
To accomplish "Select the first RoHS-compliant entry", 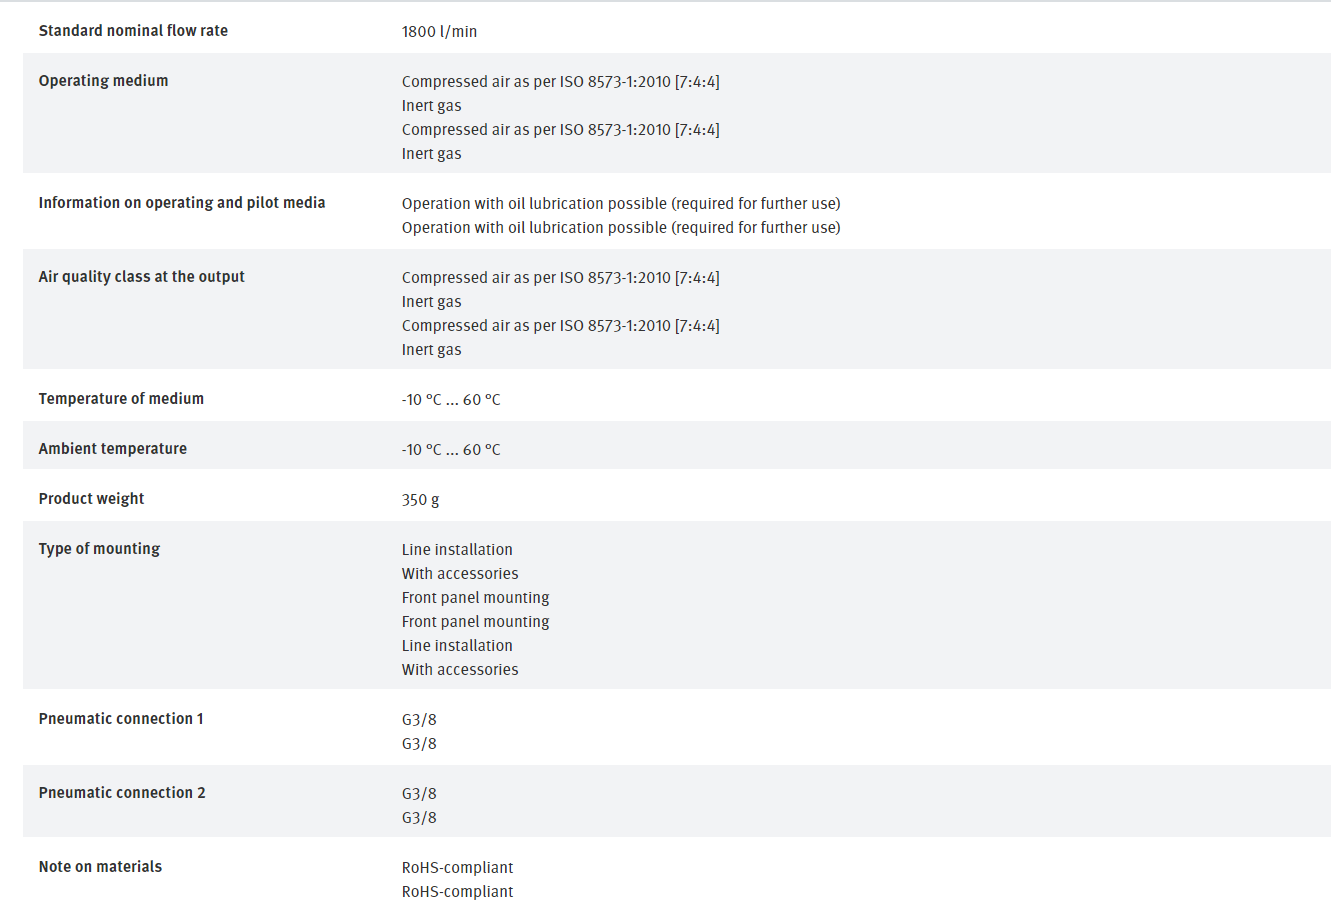I will tap(457, 868).
